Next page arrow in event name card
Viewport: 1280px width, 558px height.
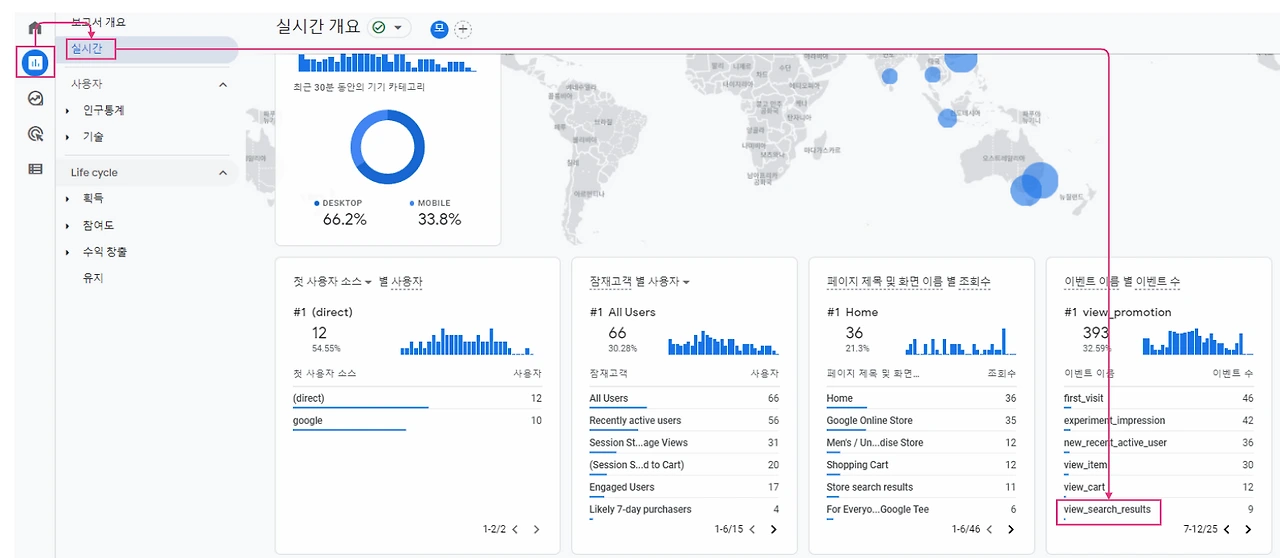point(1247,529)
